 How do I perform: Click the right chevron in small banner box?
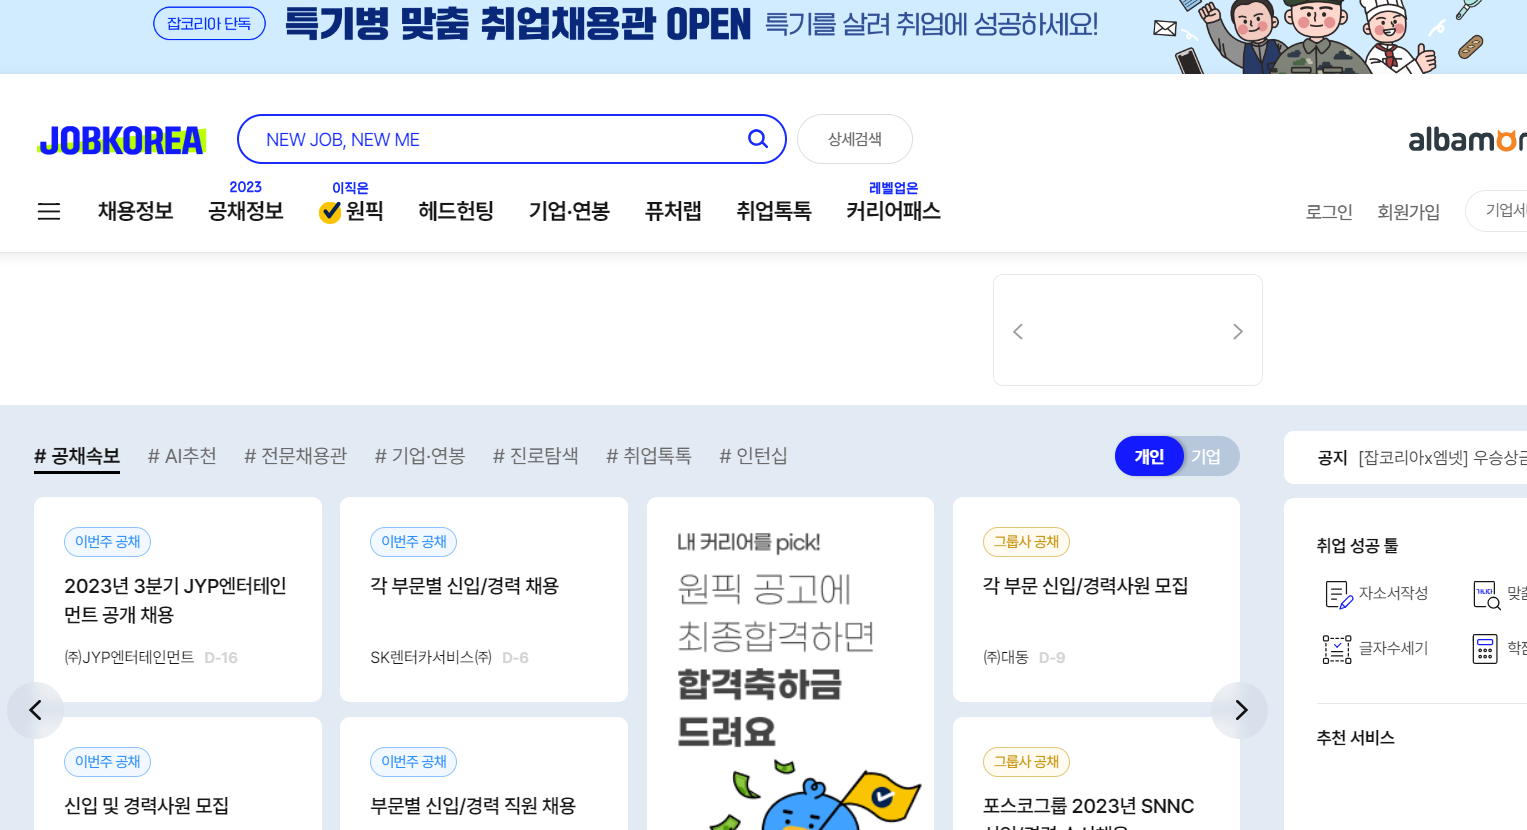[x=1238, y=331]
